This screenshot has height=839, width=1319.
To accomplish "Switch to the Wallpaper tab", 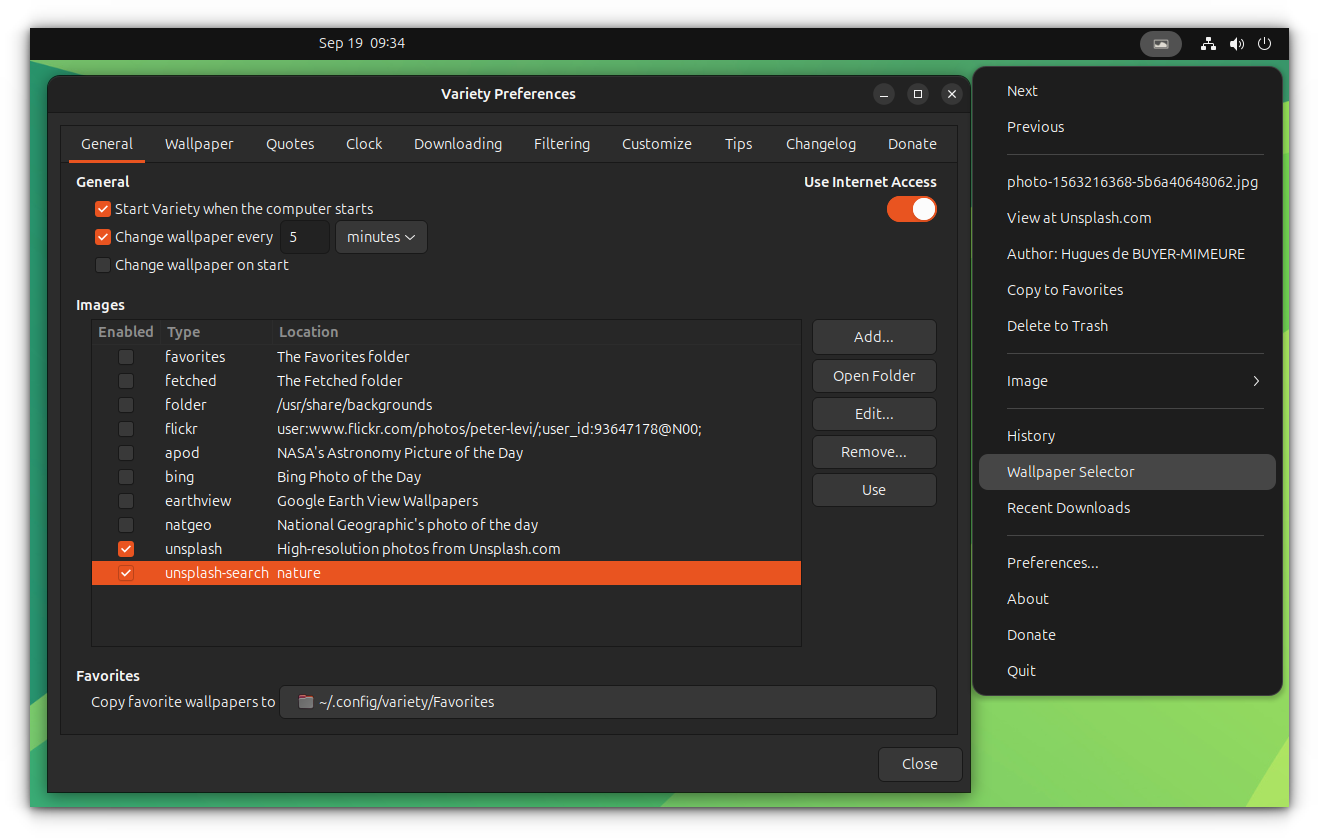I will tap(199, 143).
